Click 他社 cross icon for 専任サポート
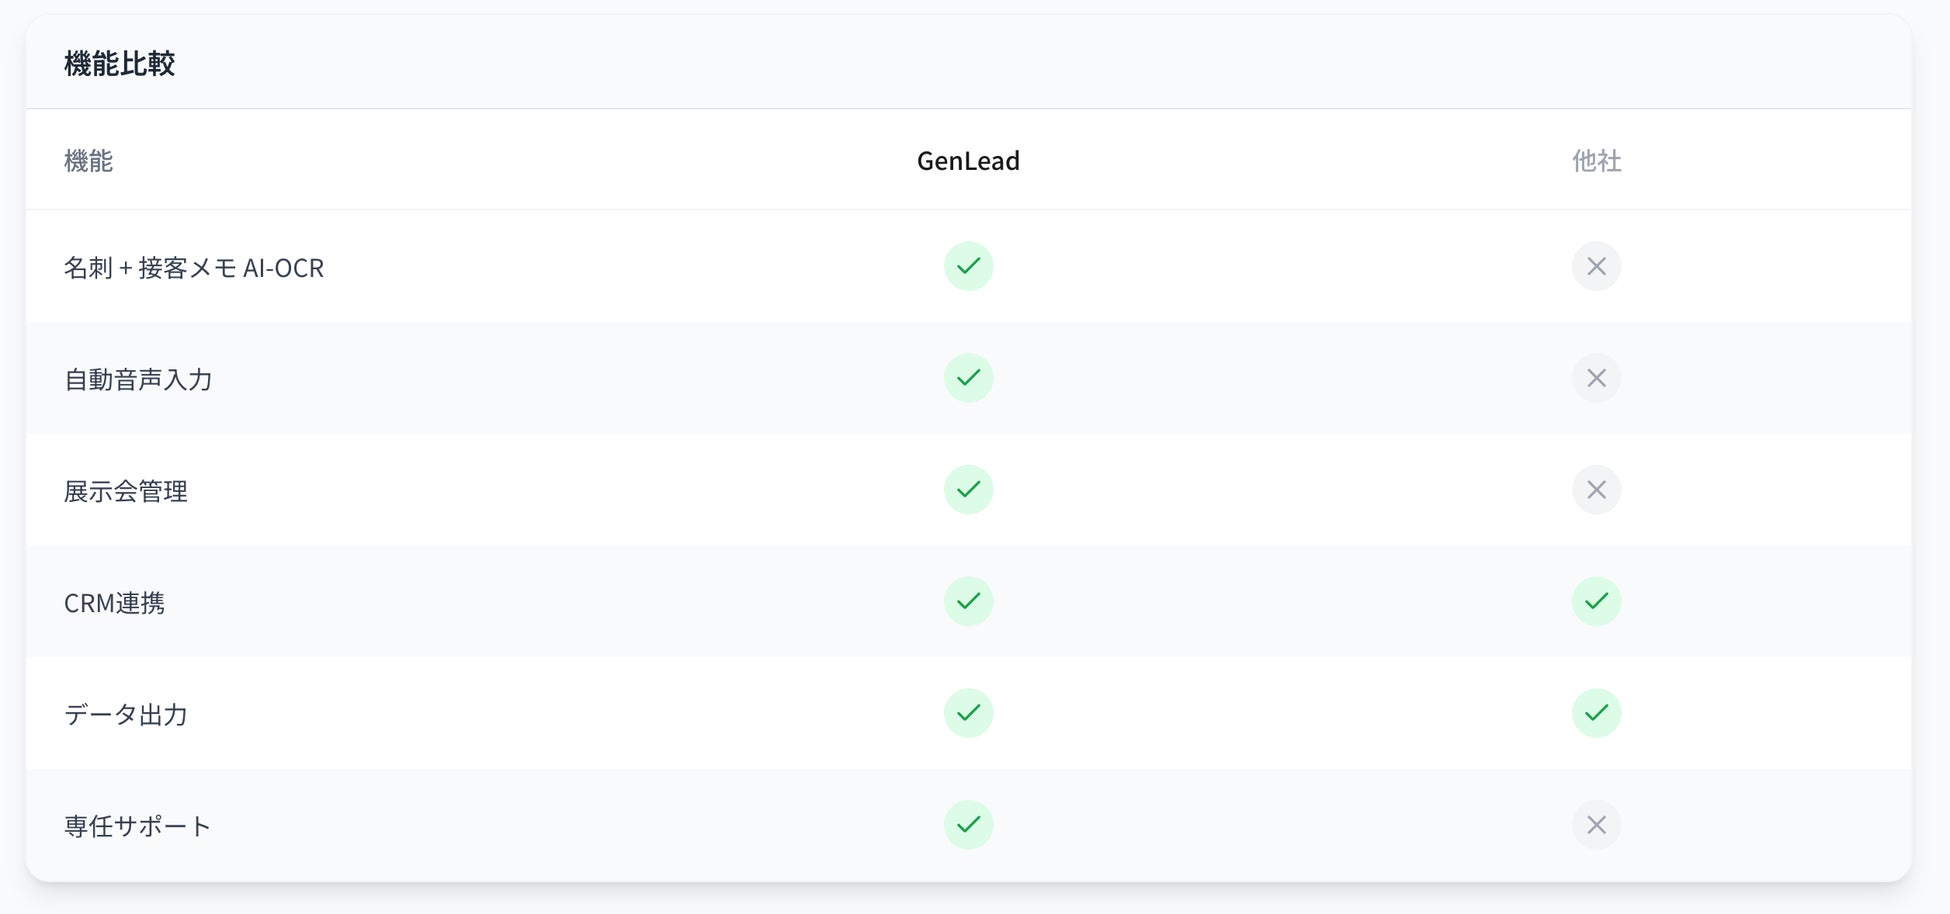 point(1596,825)
